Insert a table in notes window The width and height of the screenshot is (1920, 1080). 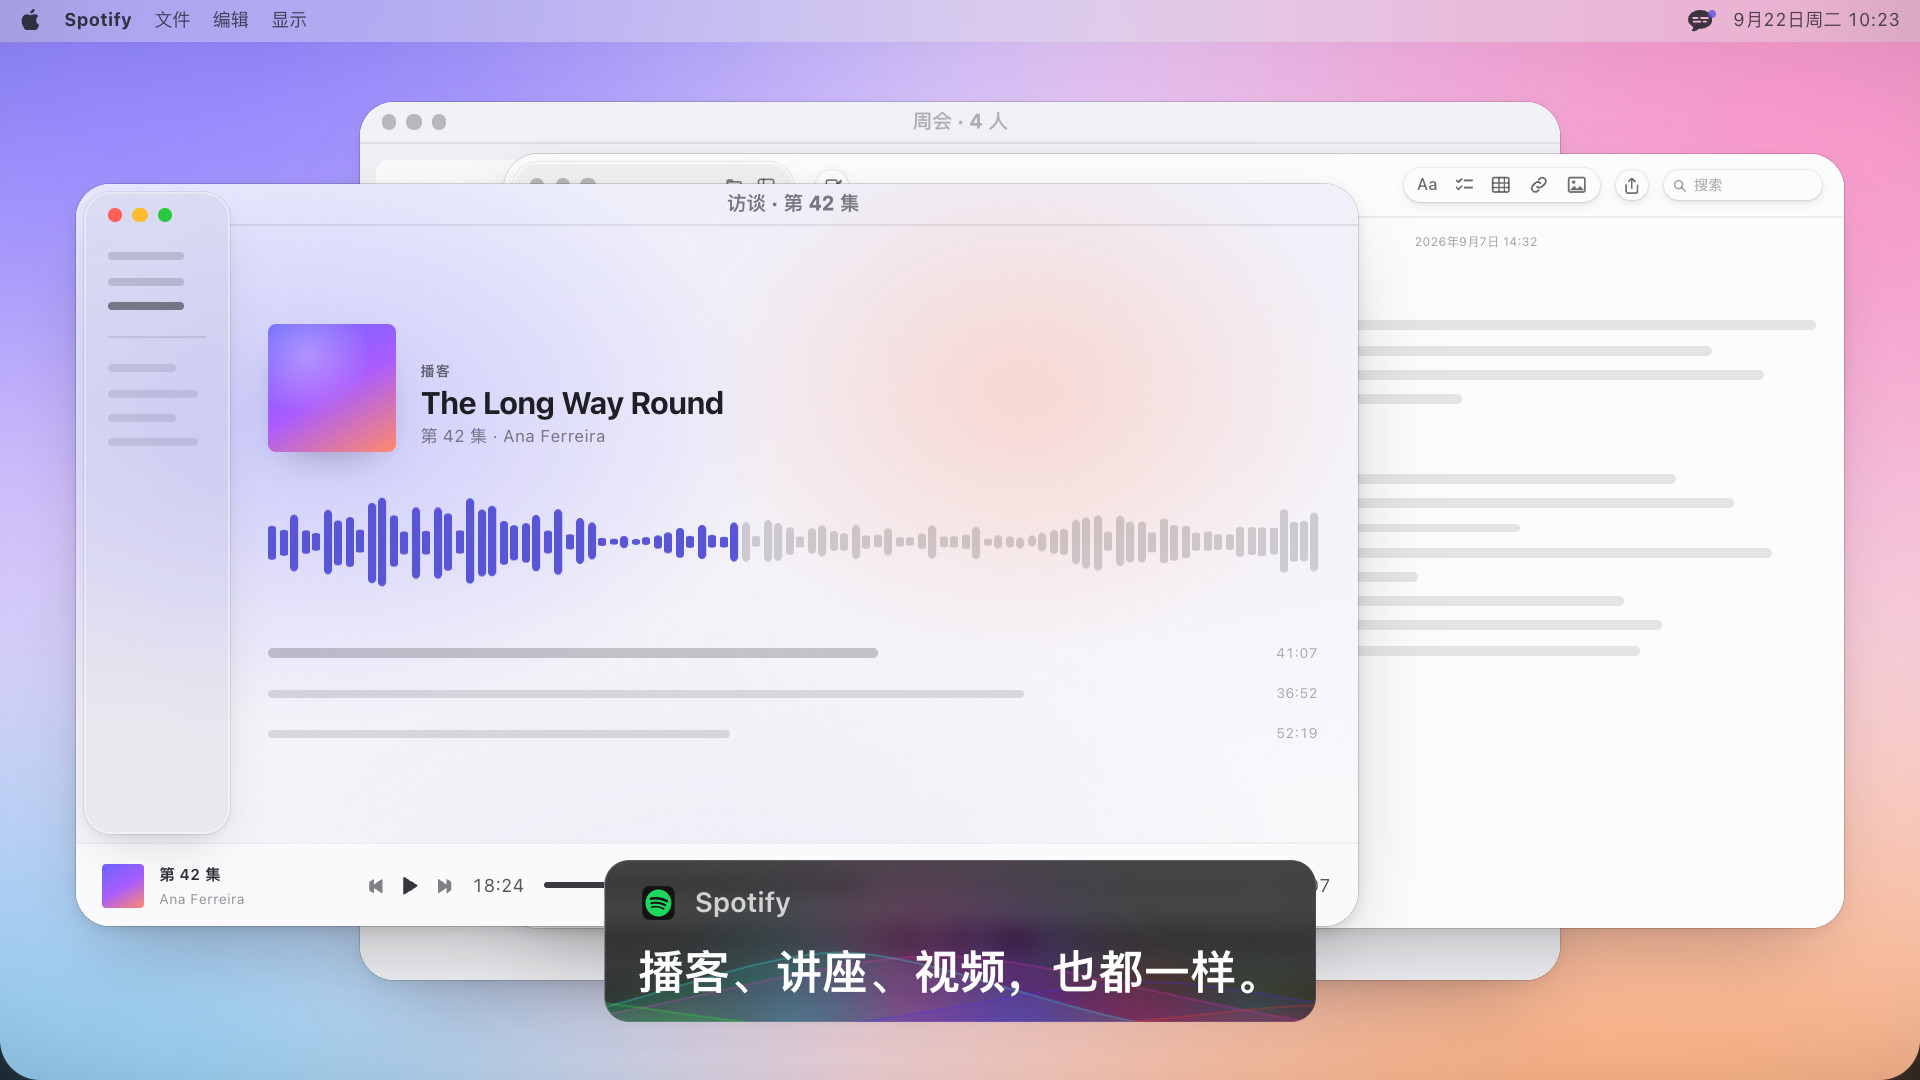[1501, 185]
